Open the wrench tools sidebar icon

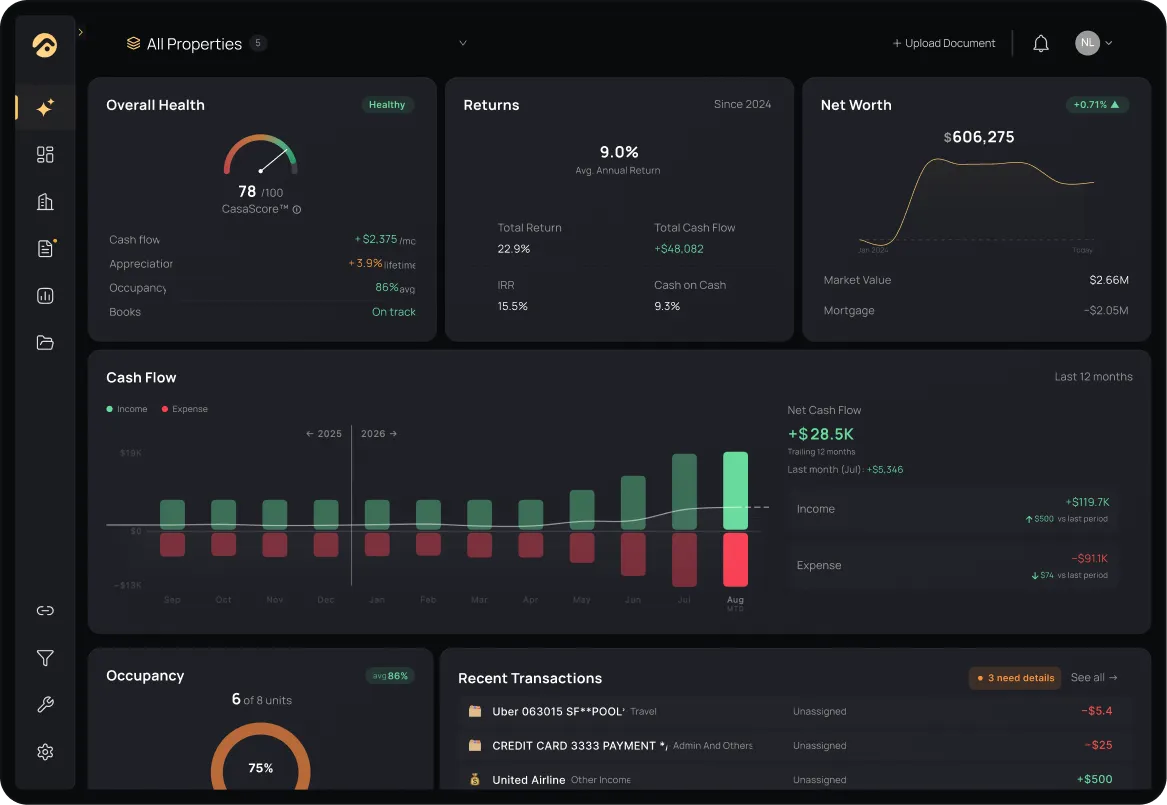click(45, 705)
